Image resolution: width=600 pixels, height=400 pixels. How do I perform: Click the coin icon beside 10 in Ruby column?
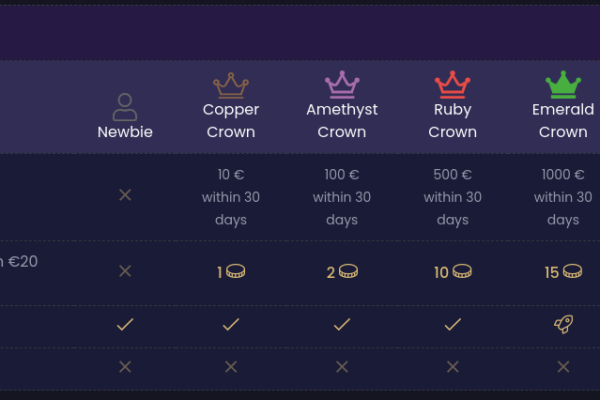[x=462, y=271]
